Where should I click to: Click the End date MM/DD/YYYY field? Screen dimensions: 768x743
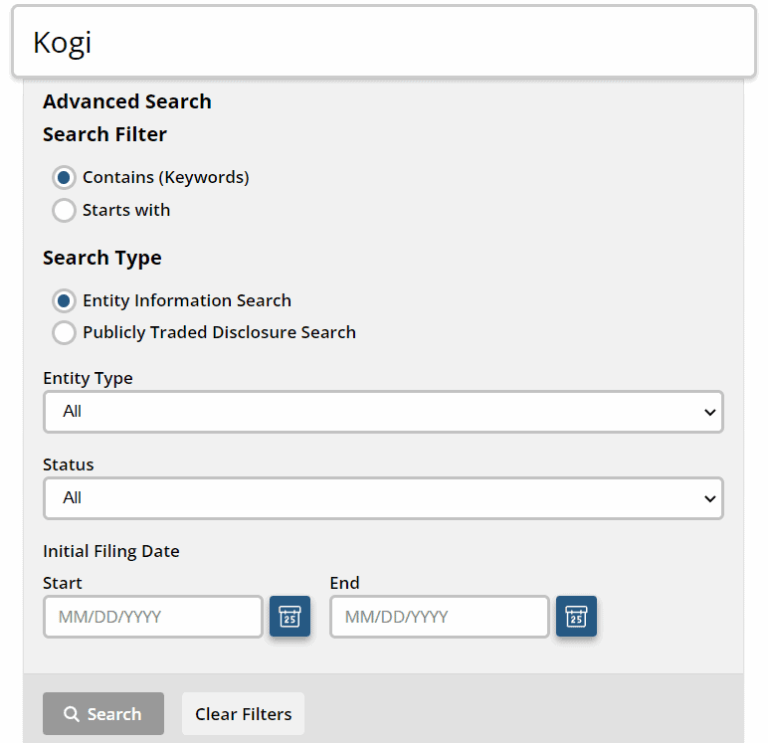pos(439,617)
